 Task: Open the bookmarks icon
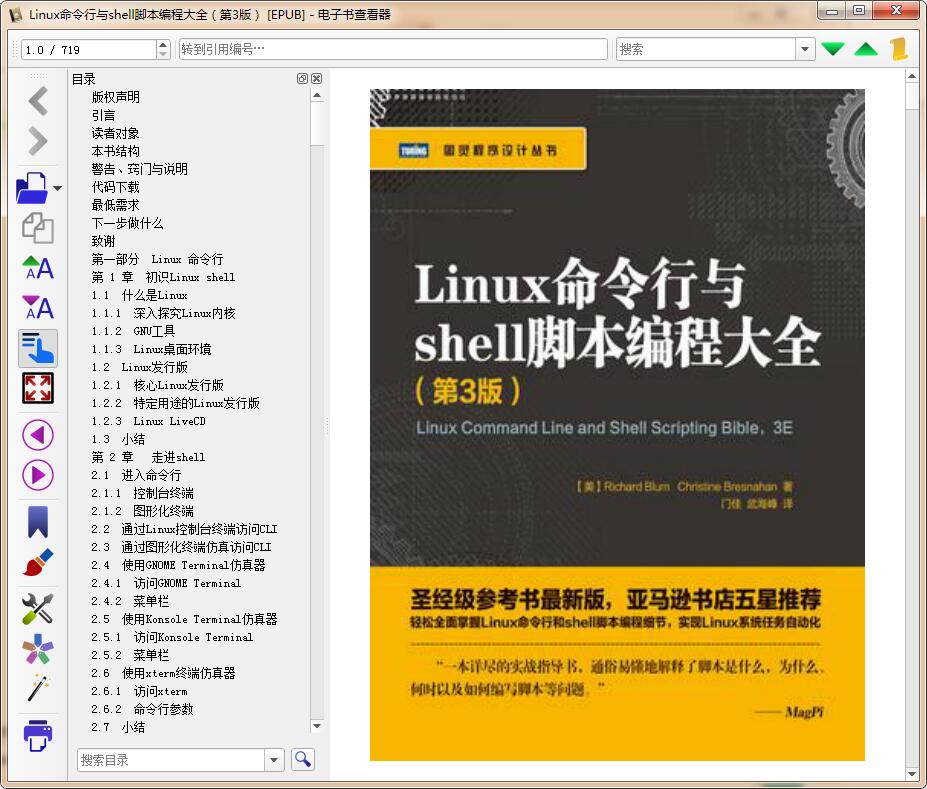coord(38,522)
